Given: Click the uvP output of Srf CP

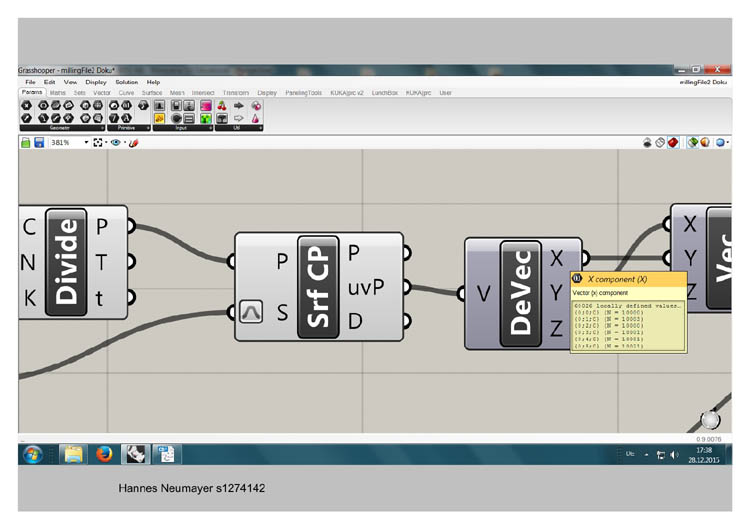Looking at the screenshot, I should (365, 287).
